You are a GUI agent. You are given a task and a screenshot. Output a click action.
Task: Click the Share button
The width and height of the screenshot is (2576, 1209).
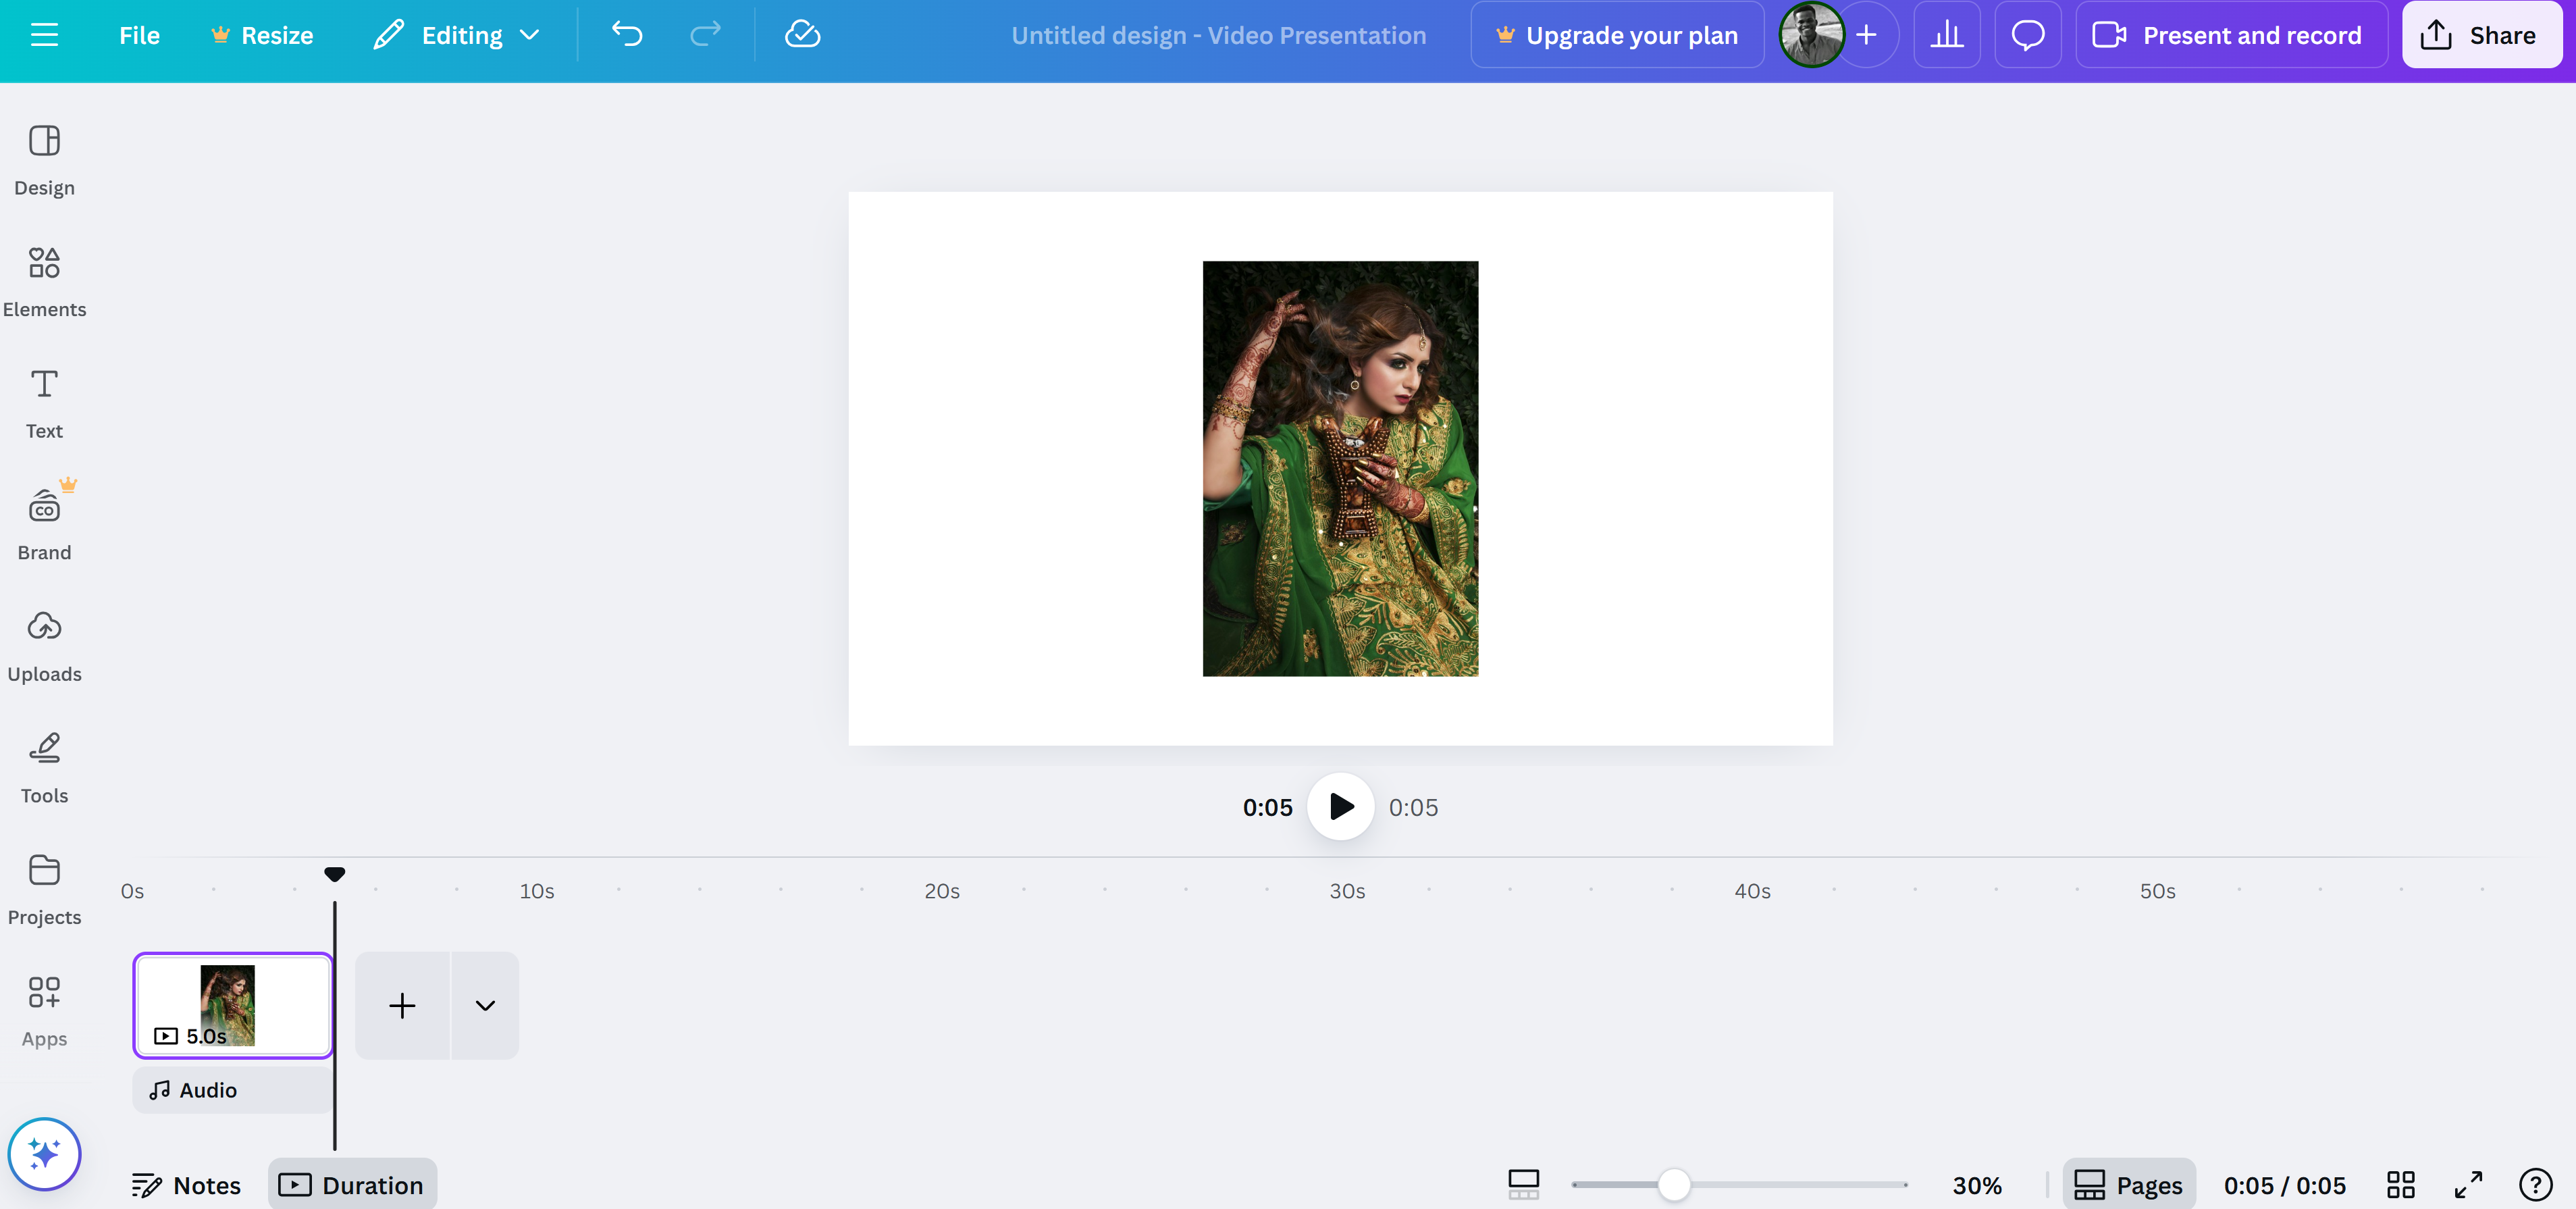click(x=2481, y=35)
